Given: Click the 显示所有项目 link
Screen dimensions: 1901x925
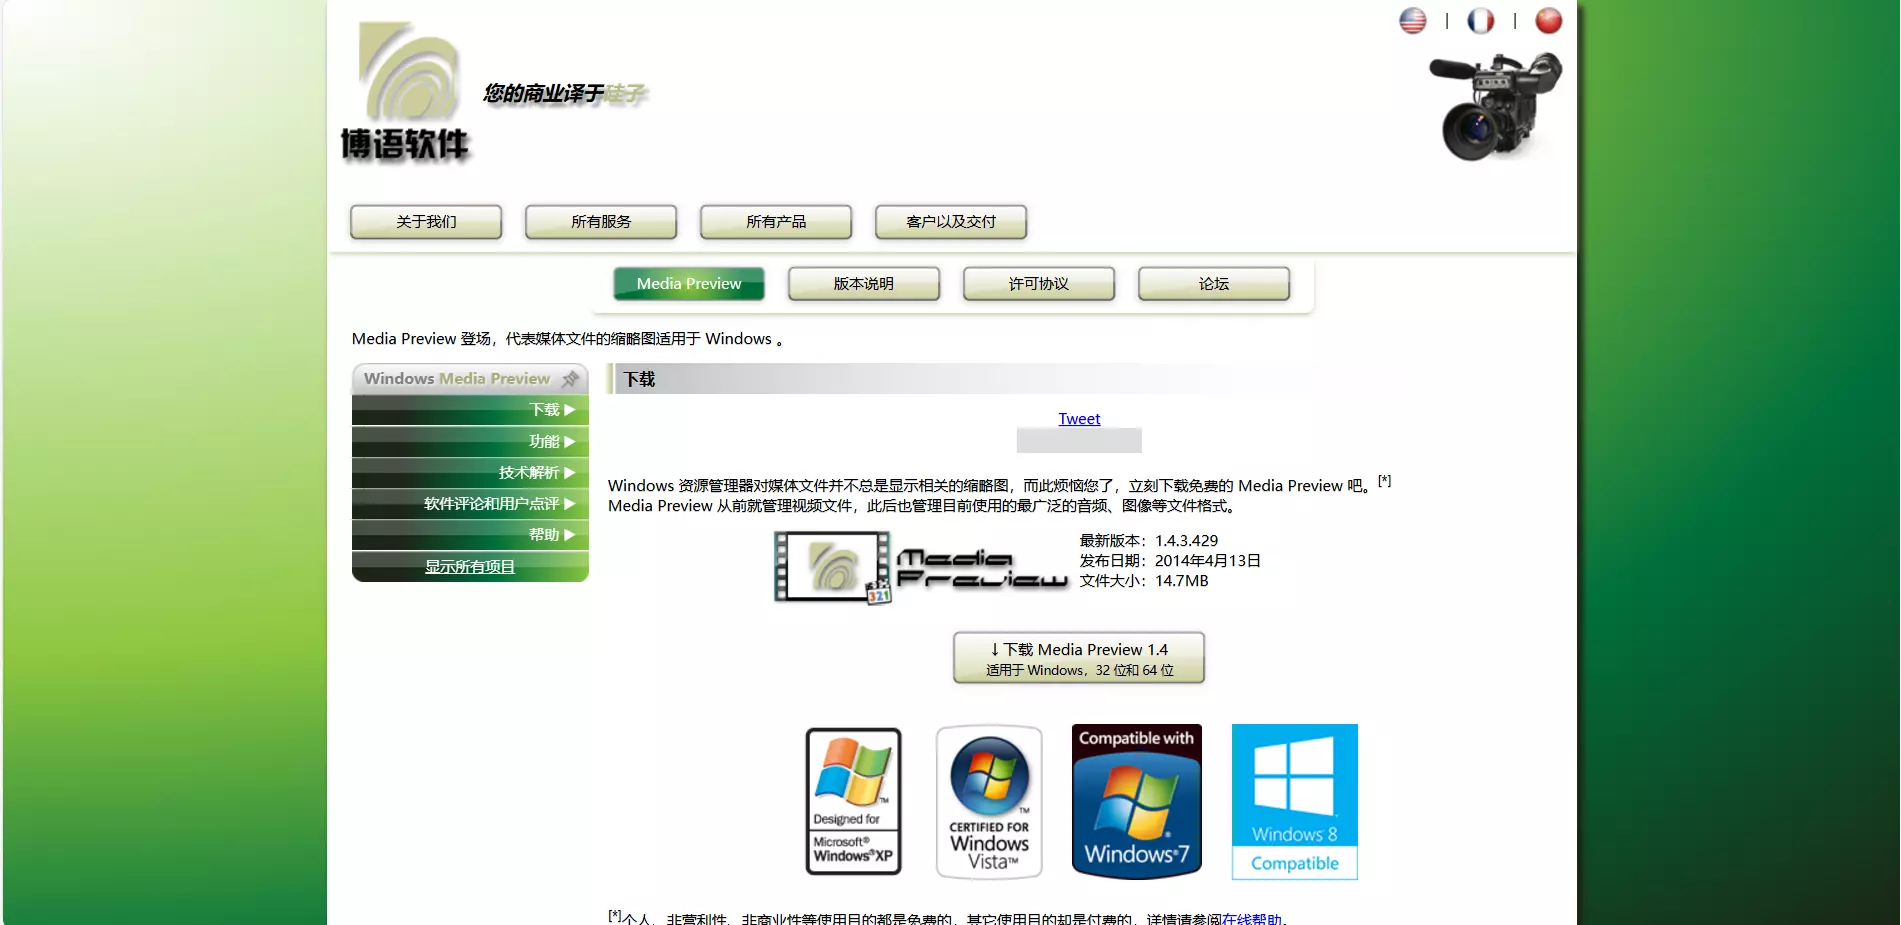Looking at the screenshot, I should coord(470,567).
